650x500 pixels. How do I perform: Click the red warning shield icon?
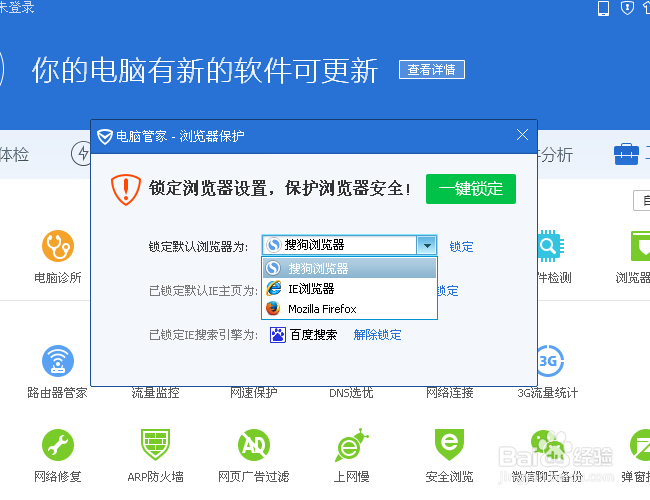coord(126,189)
